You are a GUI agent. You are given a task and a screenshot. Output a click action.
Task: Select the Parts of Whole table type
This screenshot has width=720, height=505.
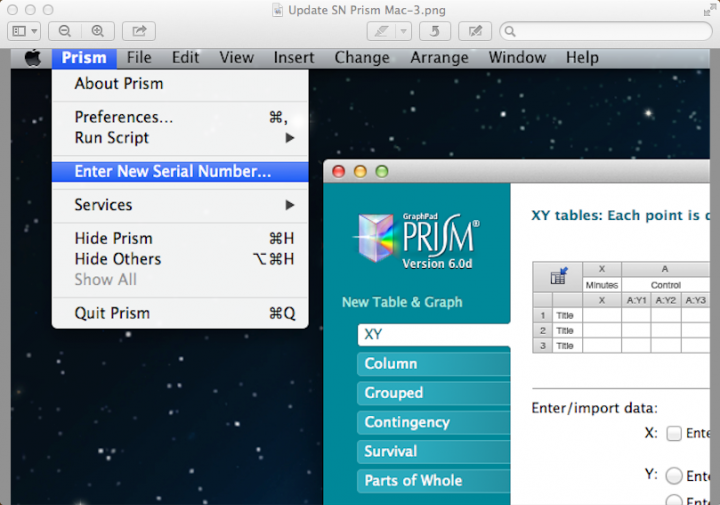click(434, 481)
